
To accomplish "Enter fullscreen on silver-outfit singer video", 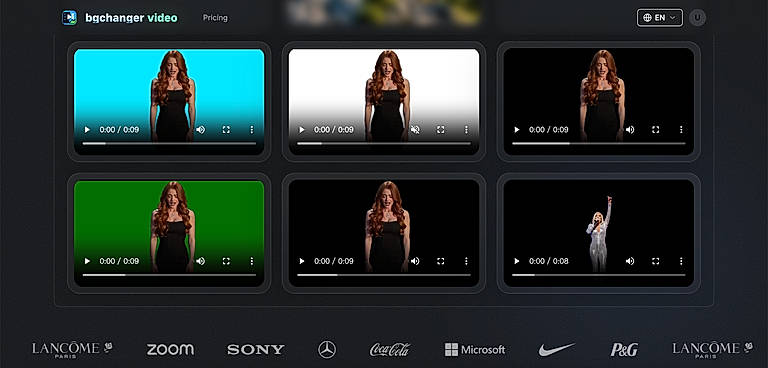I will pos(655,261).
